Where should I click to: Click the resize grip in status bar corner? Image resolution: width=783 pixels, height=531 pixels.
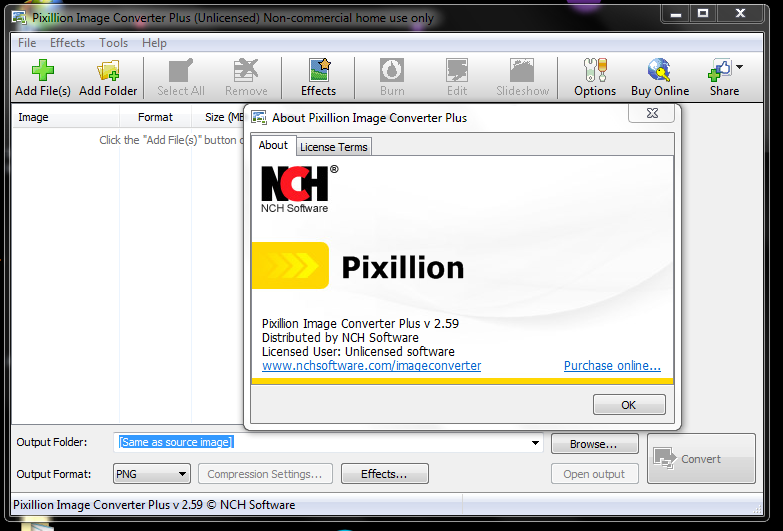758,509
